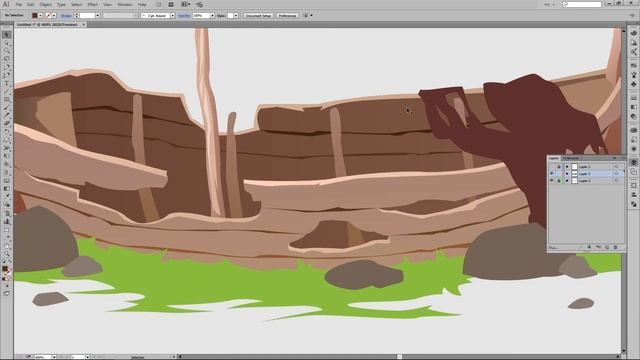Open Effect menu
This screenshot has height=360, width=640.
point(93,4)
